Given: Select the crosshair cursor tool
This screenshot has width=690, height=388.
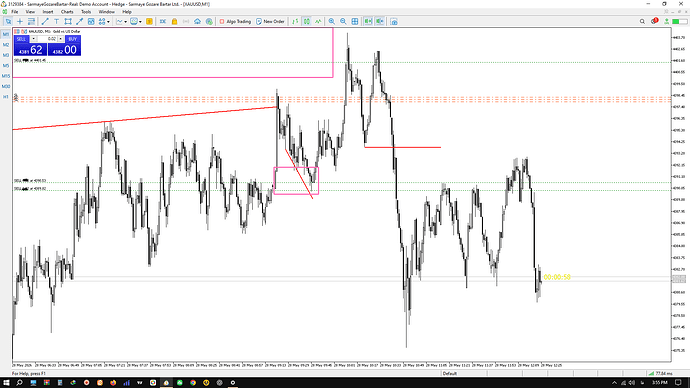Looking at the screenshot, I should point(20,21).
